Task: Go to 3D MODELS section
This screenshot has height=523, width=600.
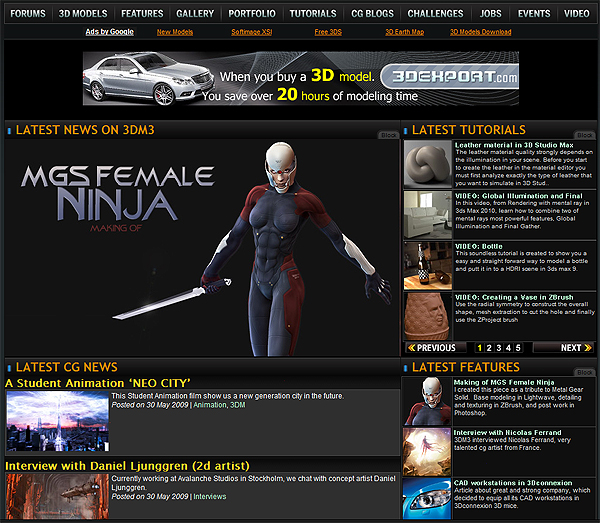Action: coord(83,14)
